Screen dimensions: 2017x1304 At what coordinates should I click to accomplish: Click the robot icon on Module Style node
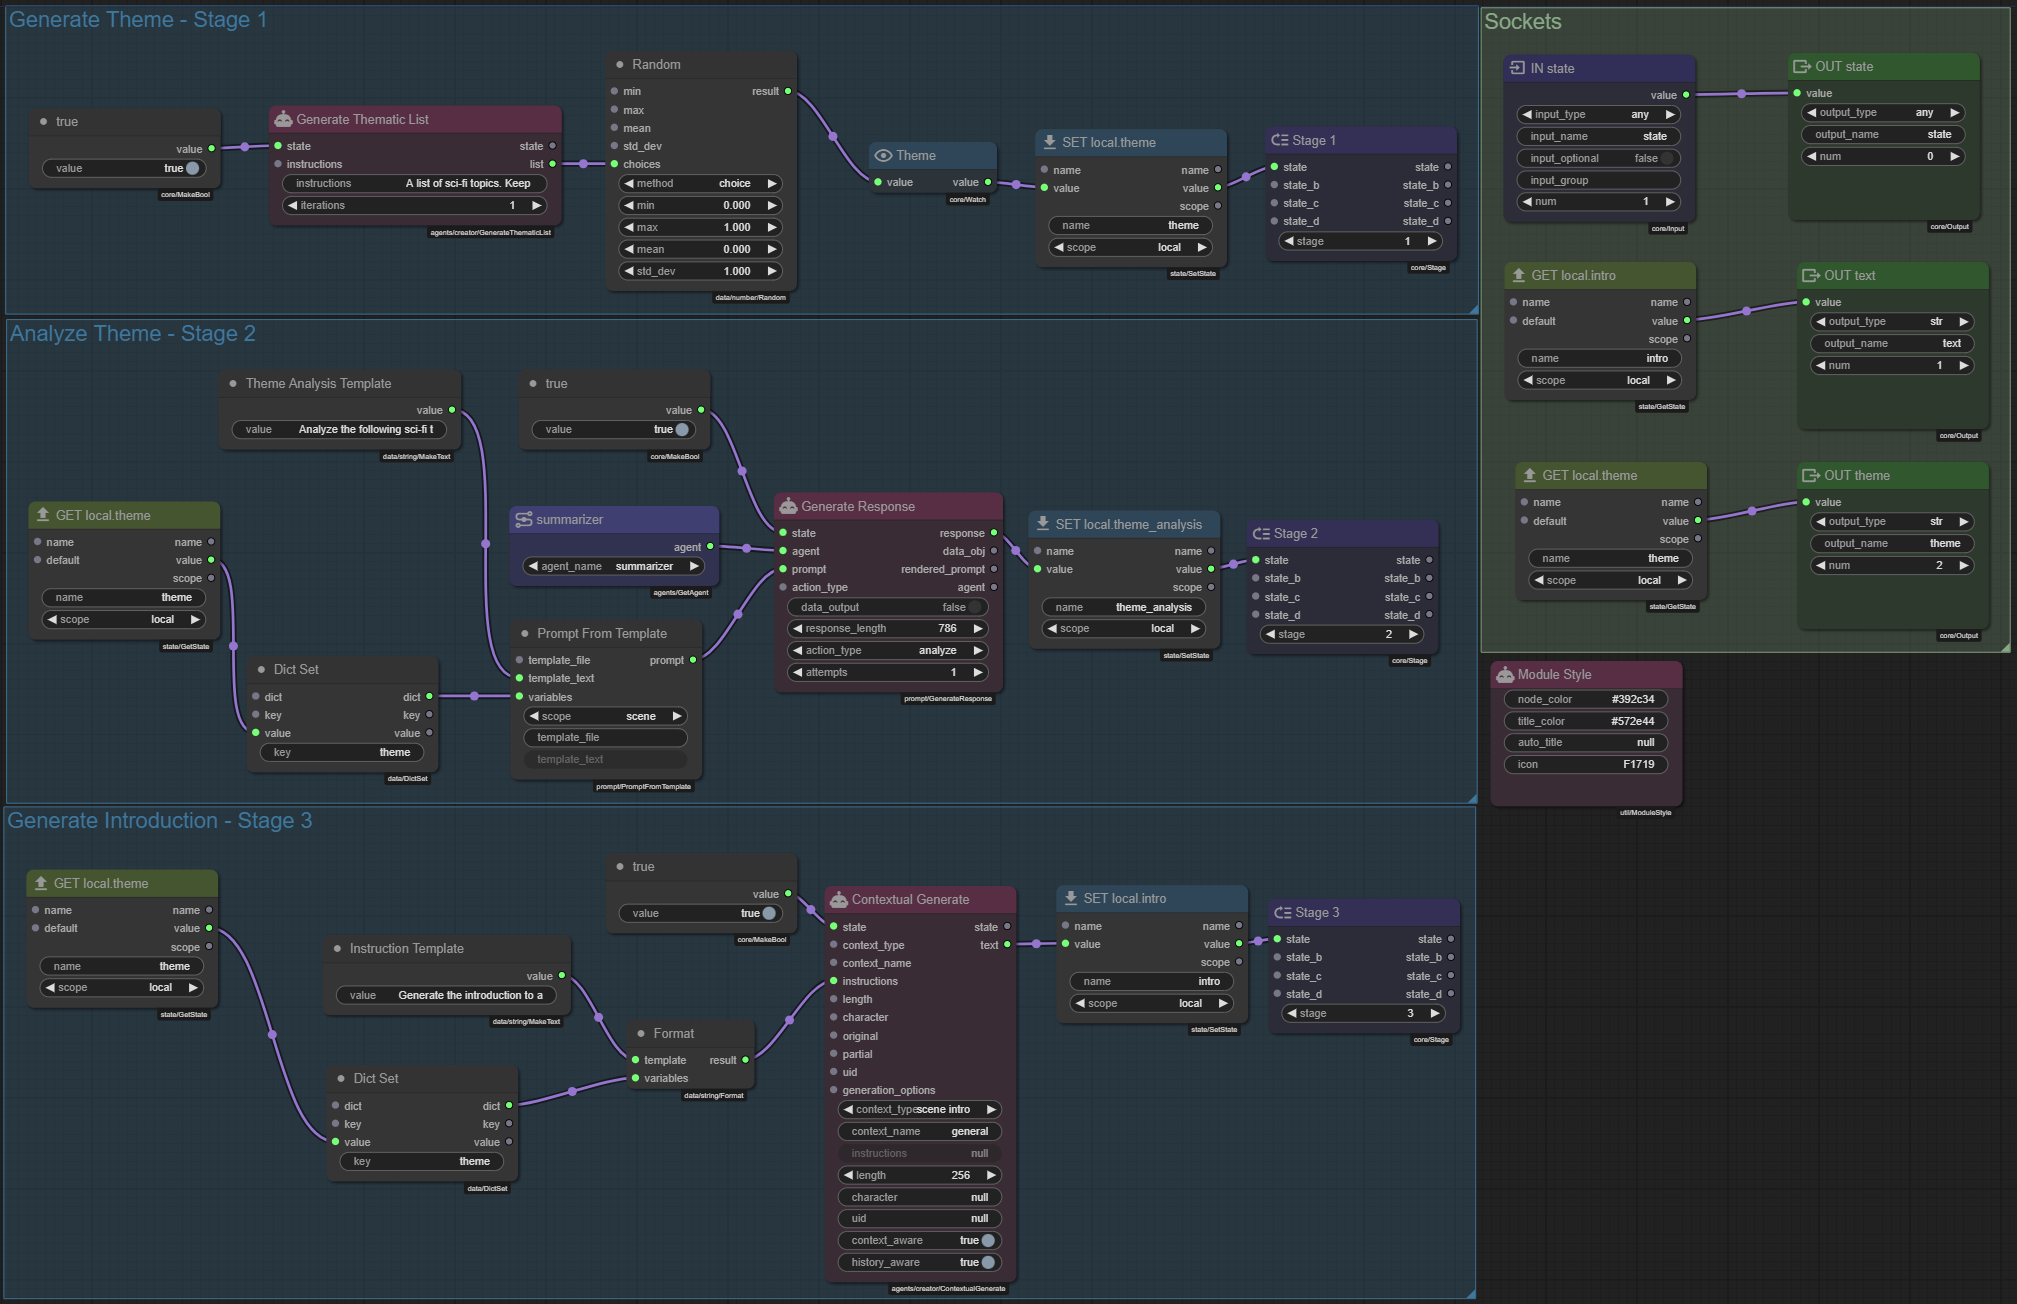1505,674
